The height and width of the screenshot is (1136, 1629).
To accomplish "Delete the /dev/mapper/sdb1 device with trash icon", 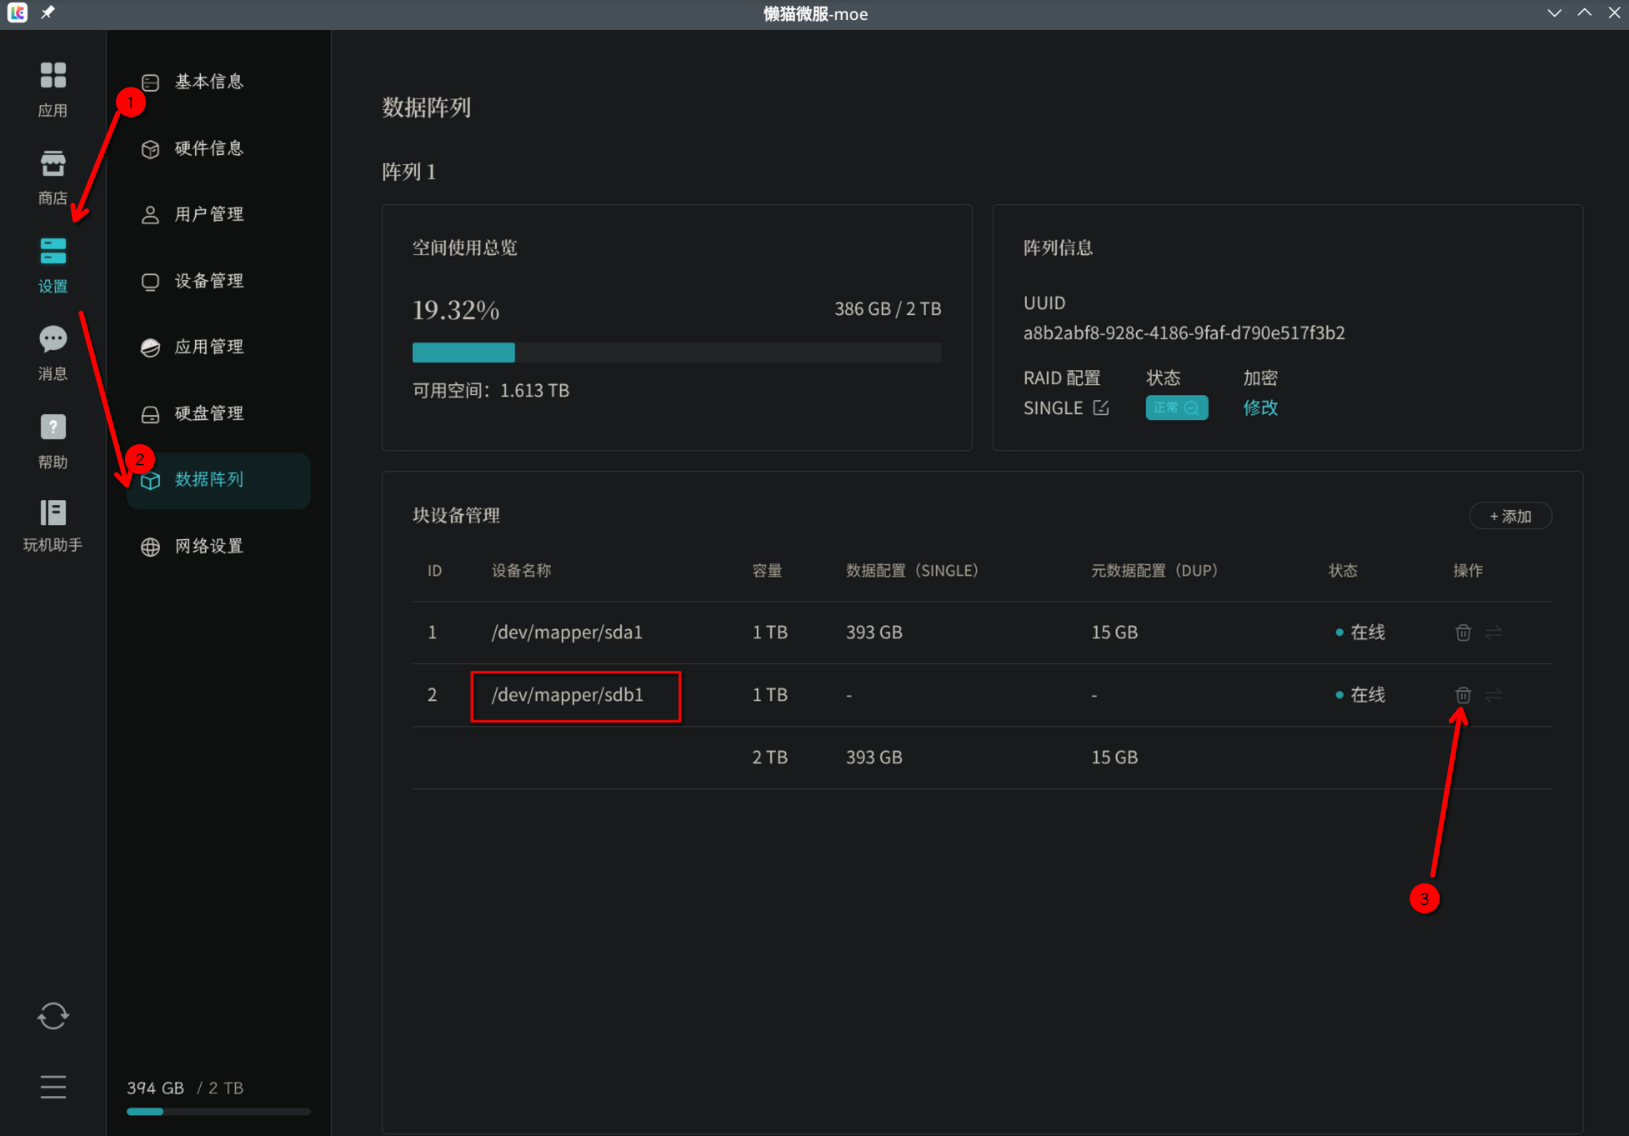I will (x=1463, y=695).
